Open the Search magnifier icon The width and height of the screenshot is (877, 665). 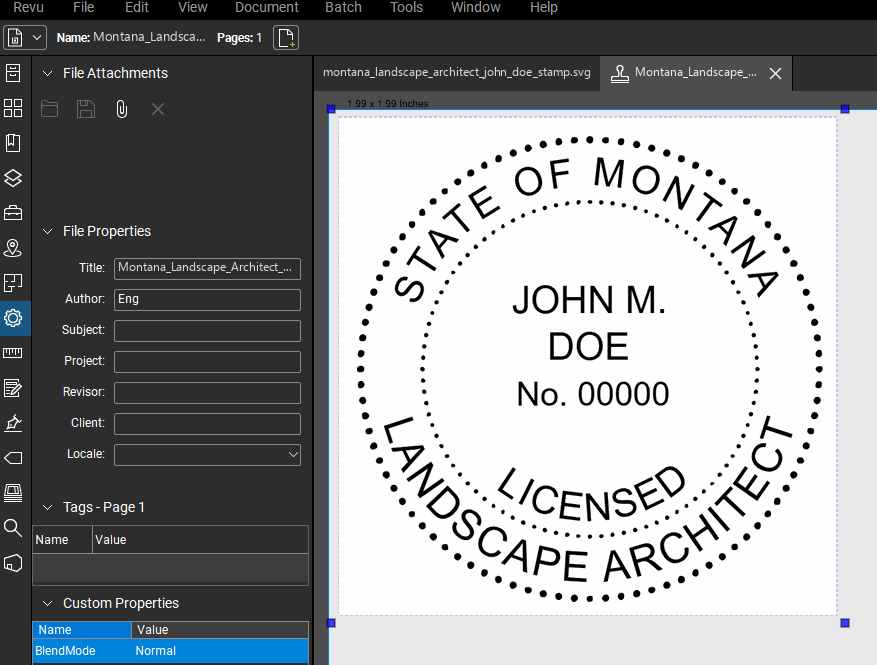pos(13,527)
